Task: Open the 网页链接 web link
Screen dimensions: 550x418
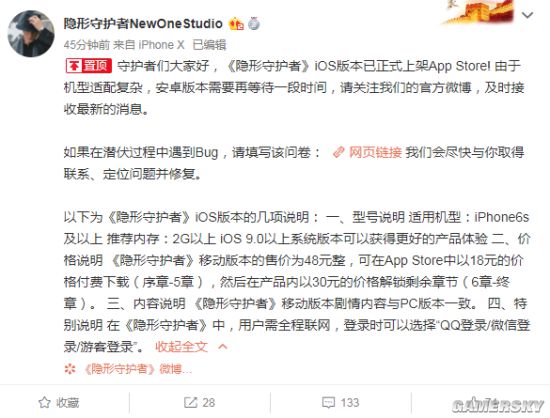Action: click(x=375, y=152)
